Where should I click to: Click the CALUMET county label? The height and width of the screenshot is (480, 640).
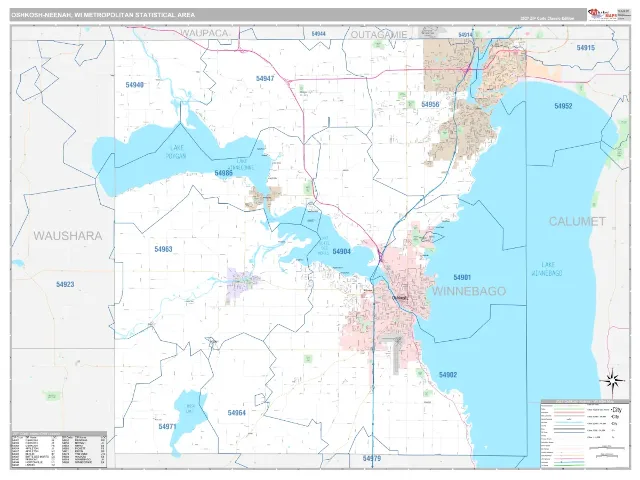(577, 221)
